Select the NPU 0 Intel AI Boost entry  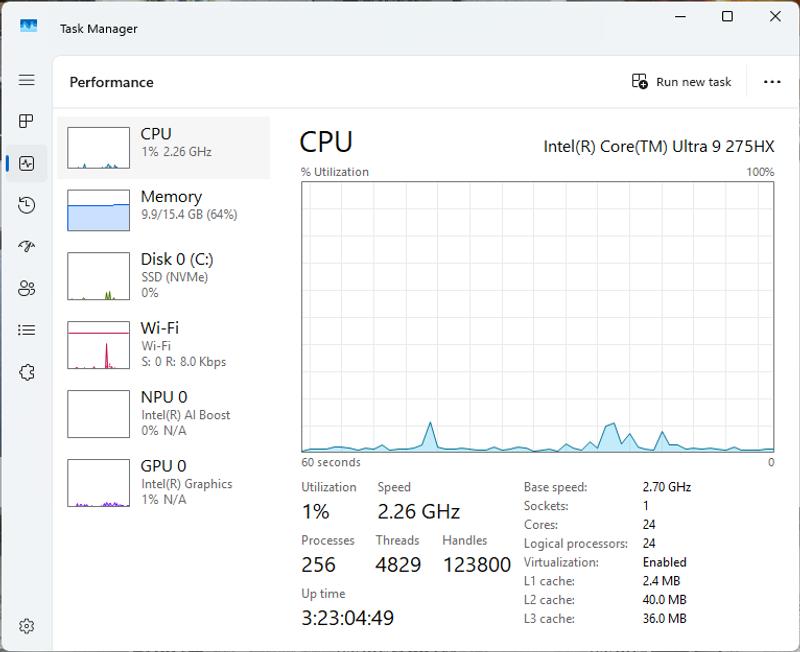click(x=164, y=414)
